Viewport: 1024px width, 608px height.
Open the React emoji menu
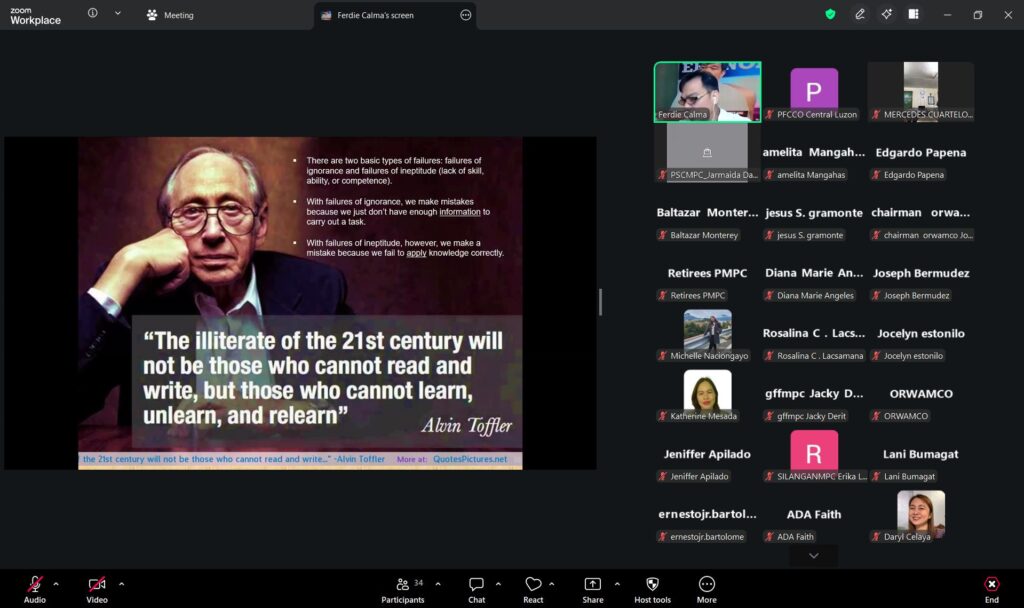tap(533, 585)
